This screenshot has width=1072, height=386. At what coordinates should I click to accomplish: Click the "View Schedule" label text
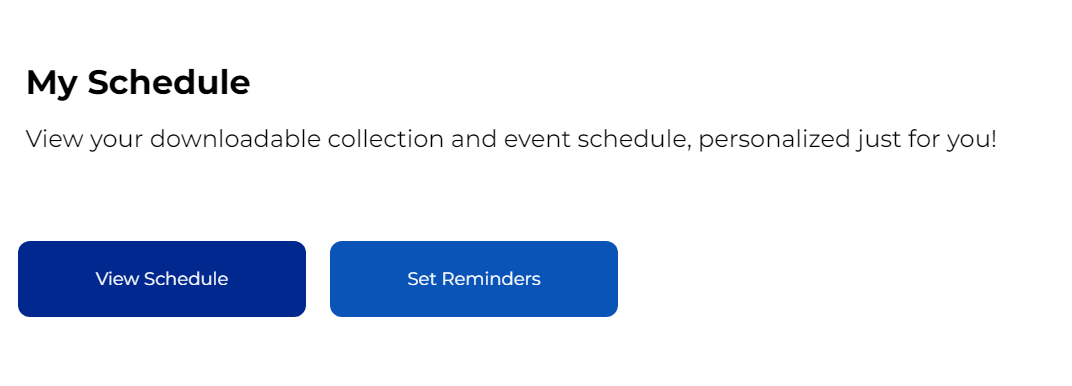tap(162, 279)
